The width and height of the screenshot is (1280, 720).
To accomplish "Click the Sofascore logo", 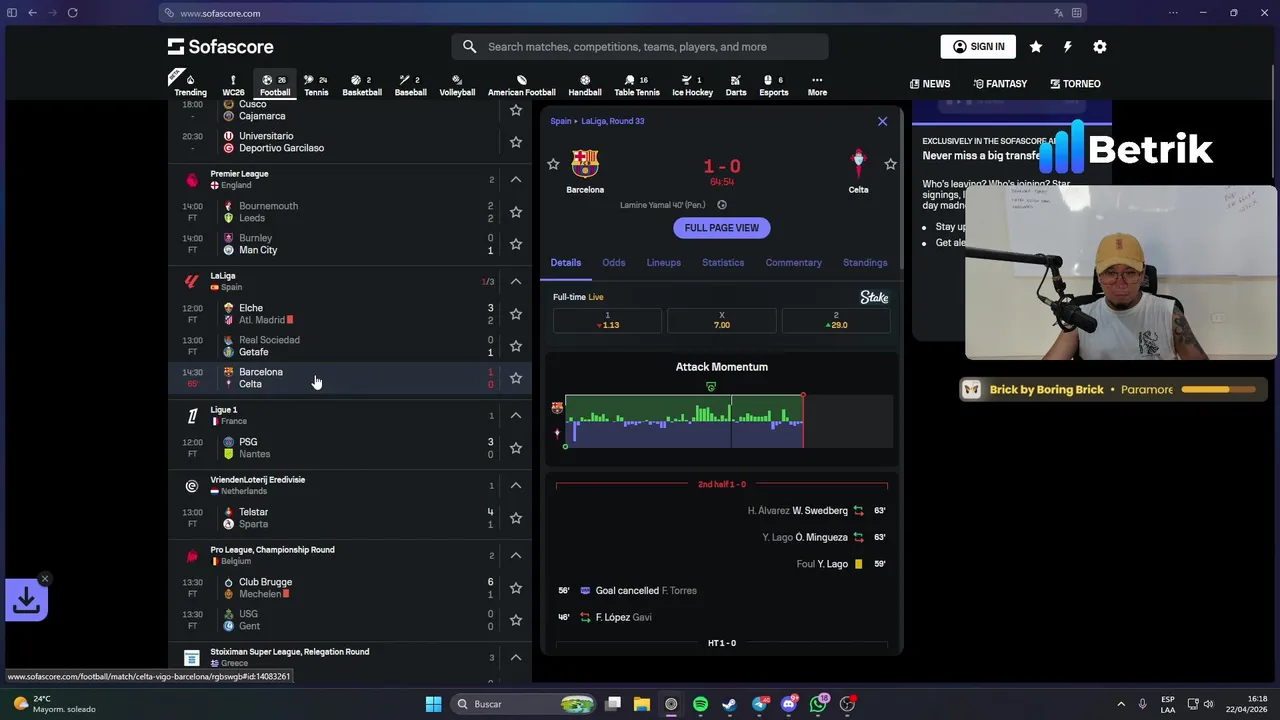I will (x=220, y=47).
